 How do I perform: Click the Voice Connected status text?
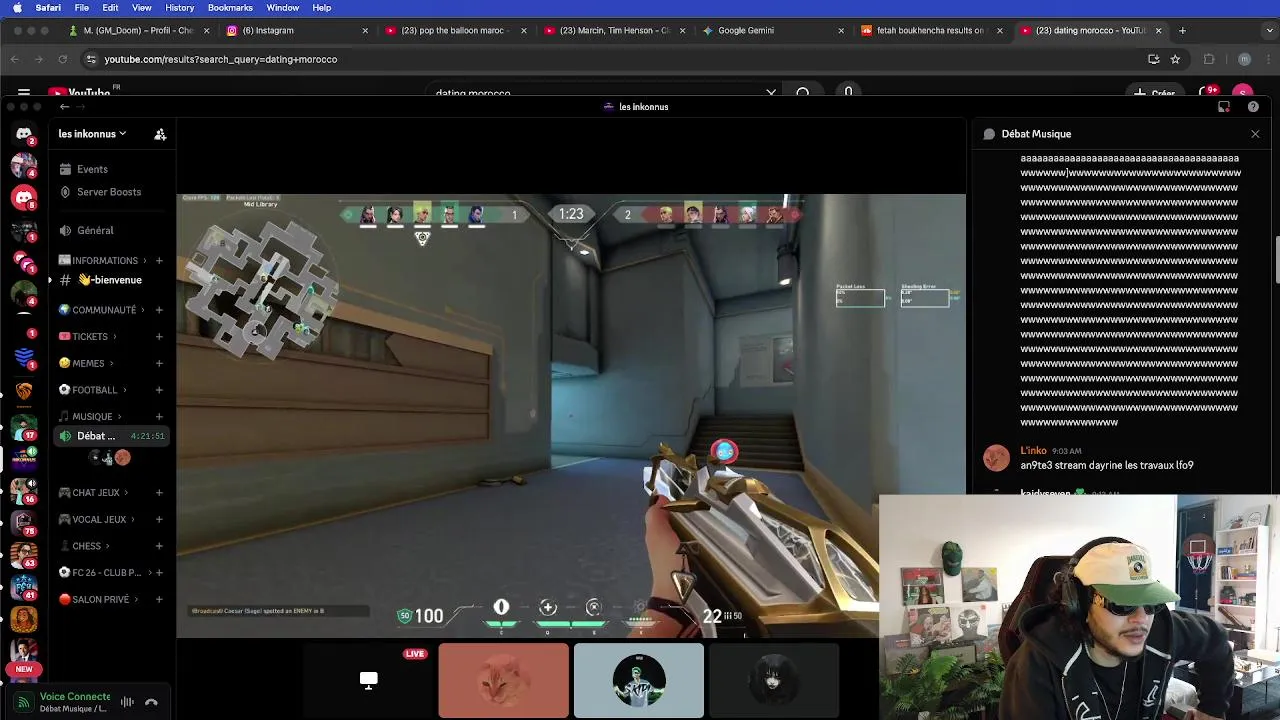coord(75,696)
